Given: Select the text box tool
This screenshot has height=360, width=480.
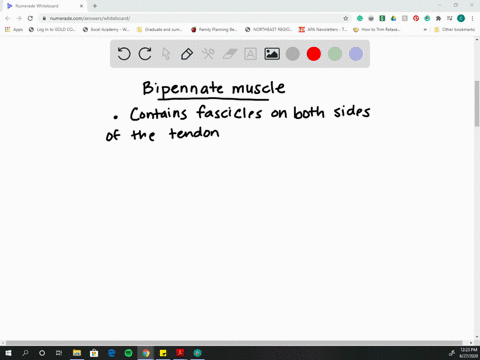Looking at the screenshot, I should coord(250,54).
